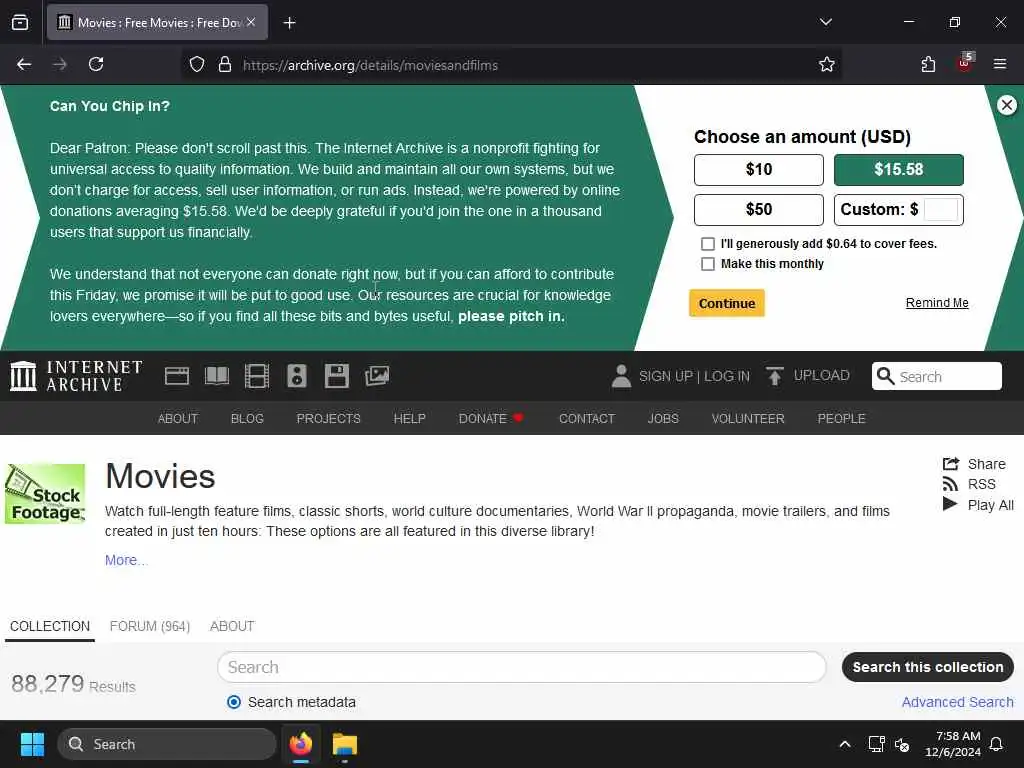Open the PROJECTS navigation item

click(328, 419)
